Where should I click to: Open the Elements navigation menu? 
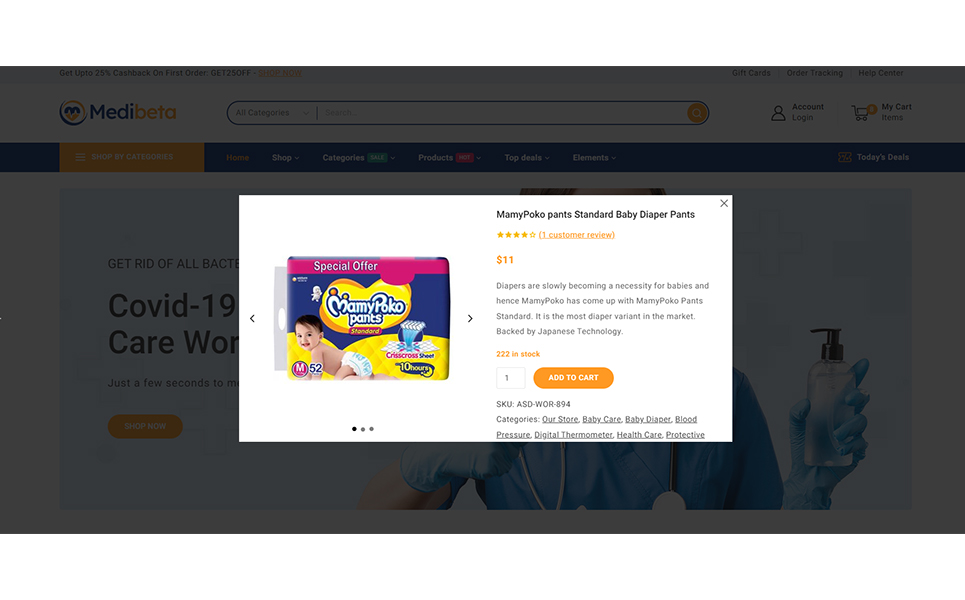594,158
